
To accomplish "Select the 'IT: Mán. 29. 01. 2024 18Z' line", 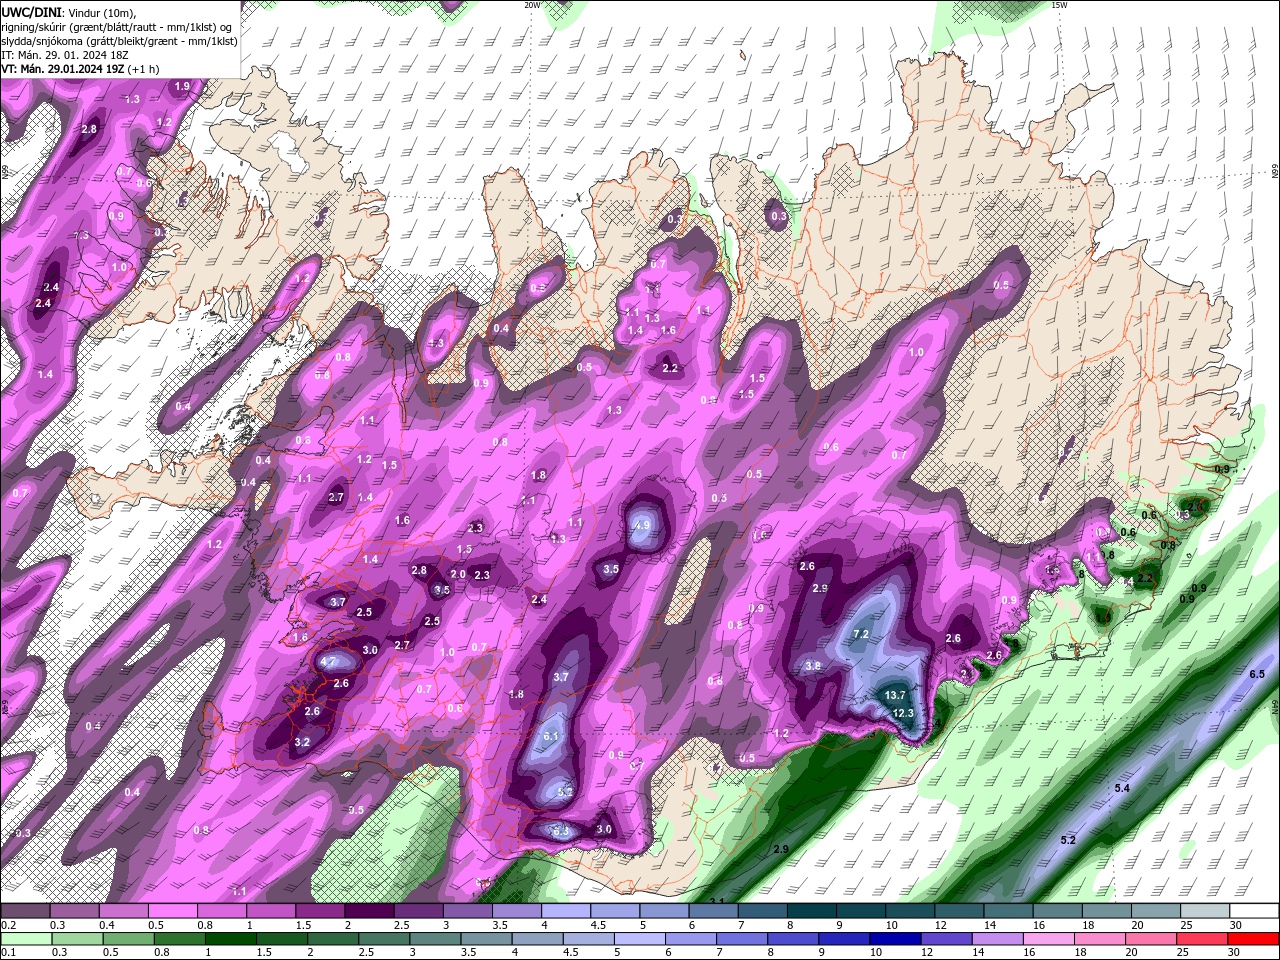I will pyautogui.click(x=64, y=55).
